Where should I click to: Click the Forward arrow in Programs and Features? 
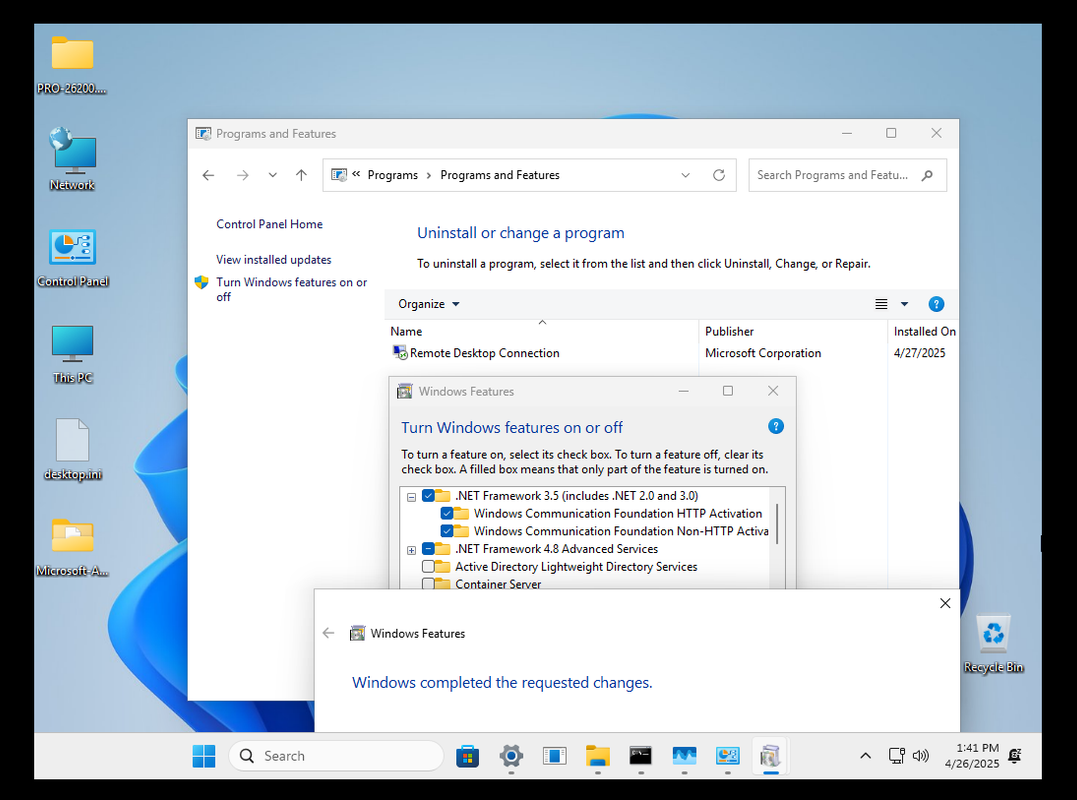(x=242, y=175)
